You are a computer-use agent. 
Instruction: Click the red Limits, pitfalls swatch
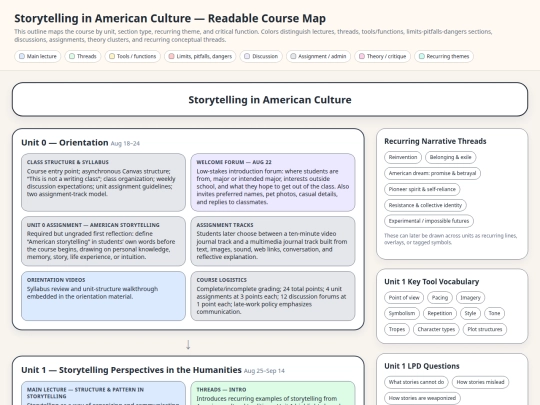click(172, 56)
